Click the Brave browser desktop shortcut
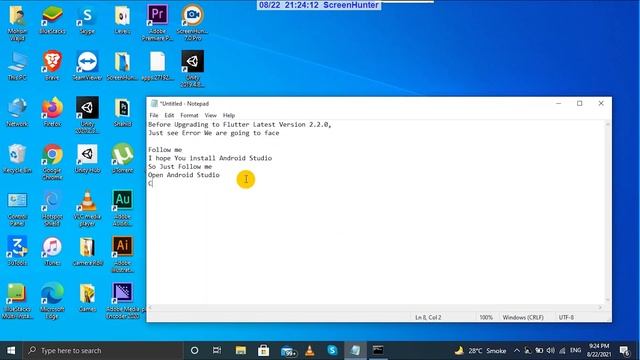Viewport: 640px width, 360px height. tap(52, 65)
